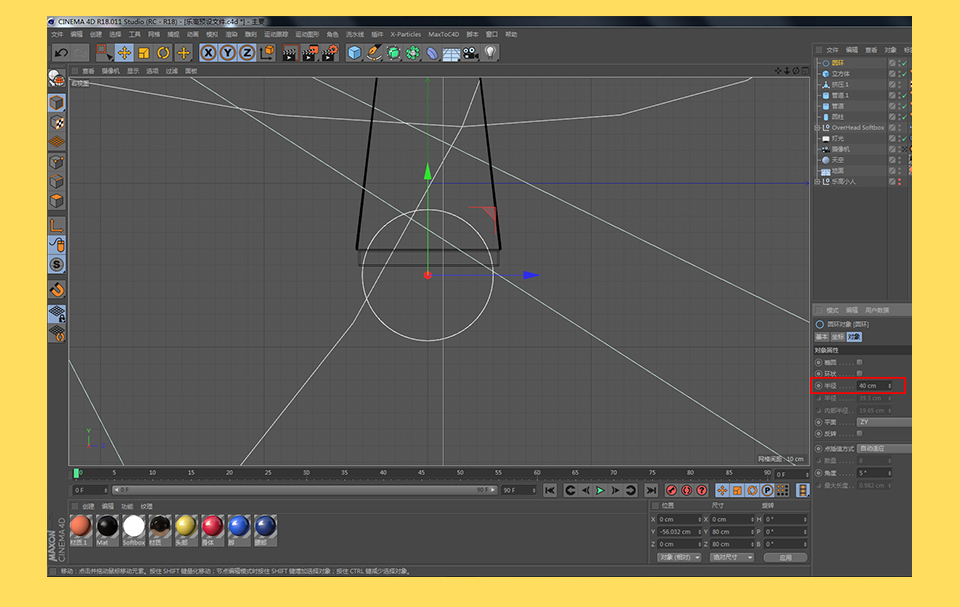This screenshot has width=960, height=607.
Task: Open the 对象 (相对) coordinate dropdown
Action: 679,557
